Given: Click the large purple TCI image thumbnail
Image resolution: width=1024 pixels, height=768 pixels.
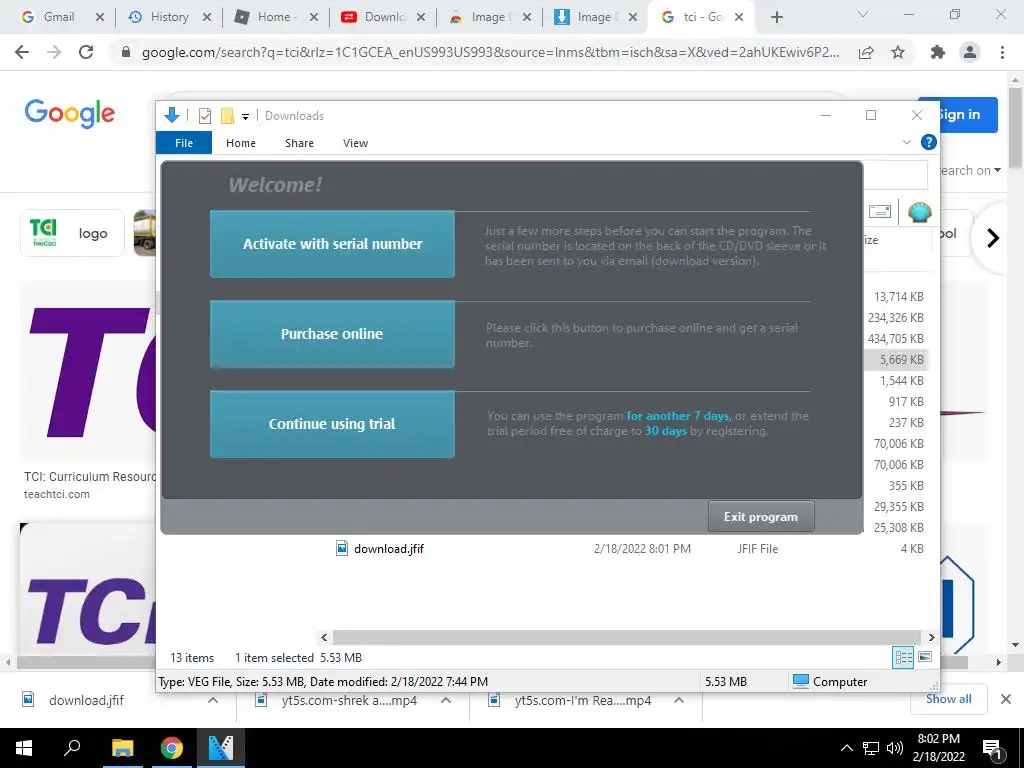Looking at the screenshot, I should [88, 372].
